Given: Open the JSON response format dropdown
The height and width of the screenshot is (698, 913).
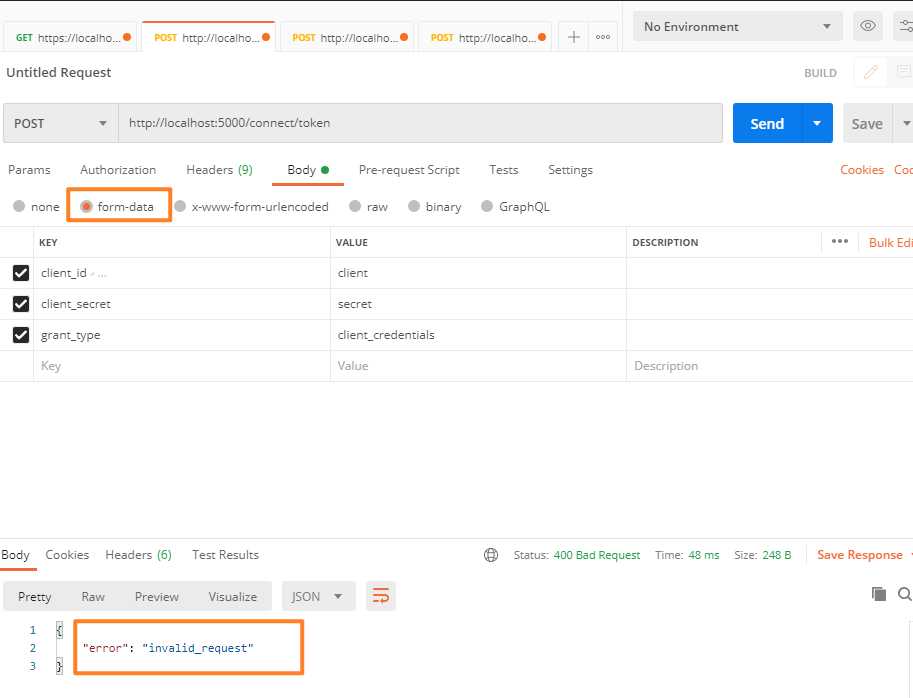Looking at the screenshot, I should (319, 596).
